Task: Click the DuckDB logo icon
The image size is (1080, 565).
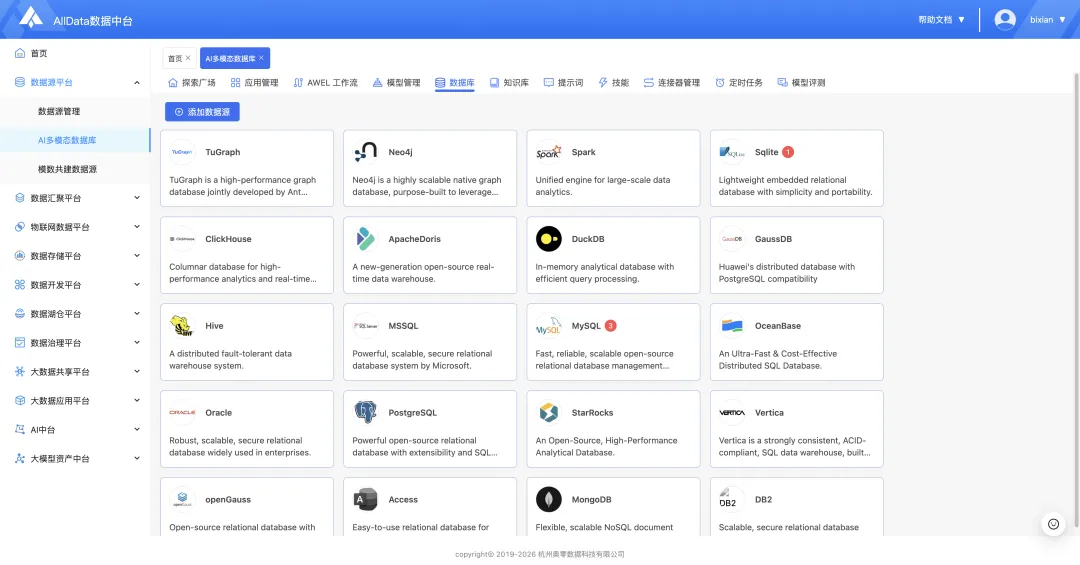Action: [548, 239]
